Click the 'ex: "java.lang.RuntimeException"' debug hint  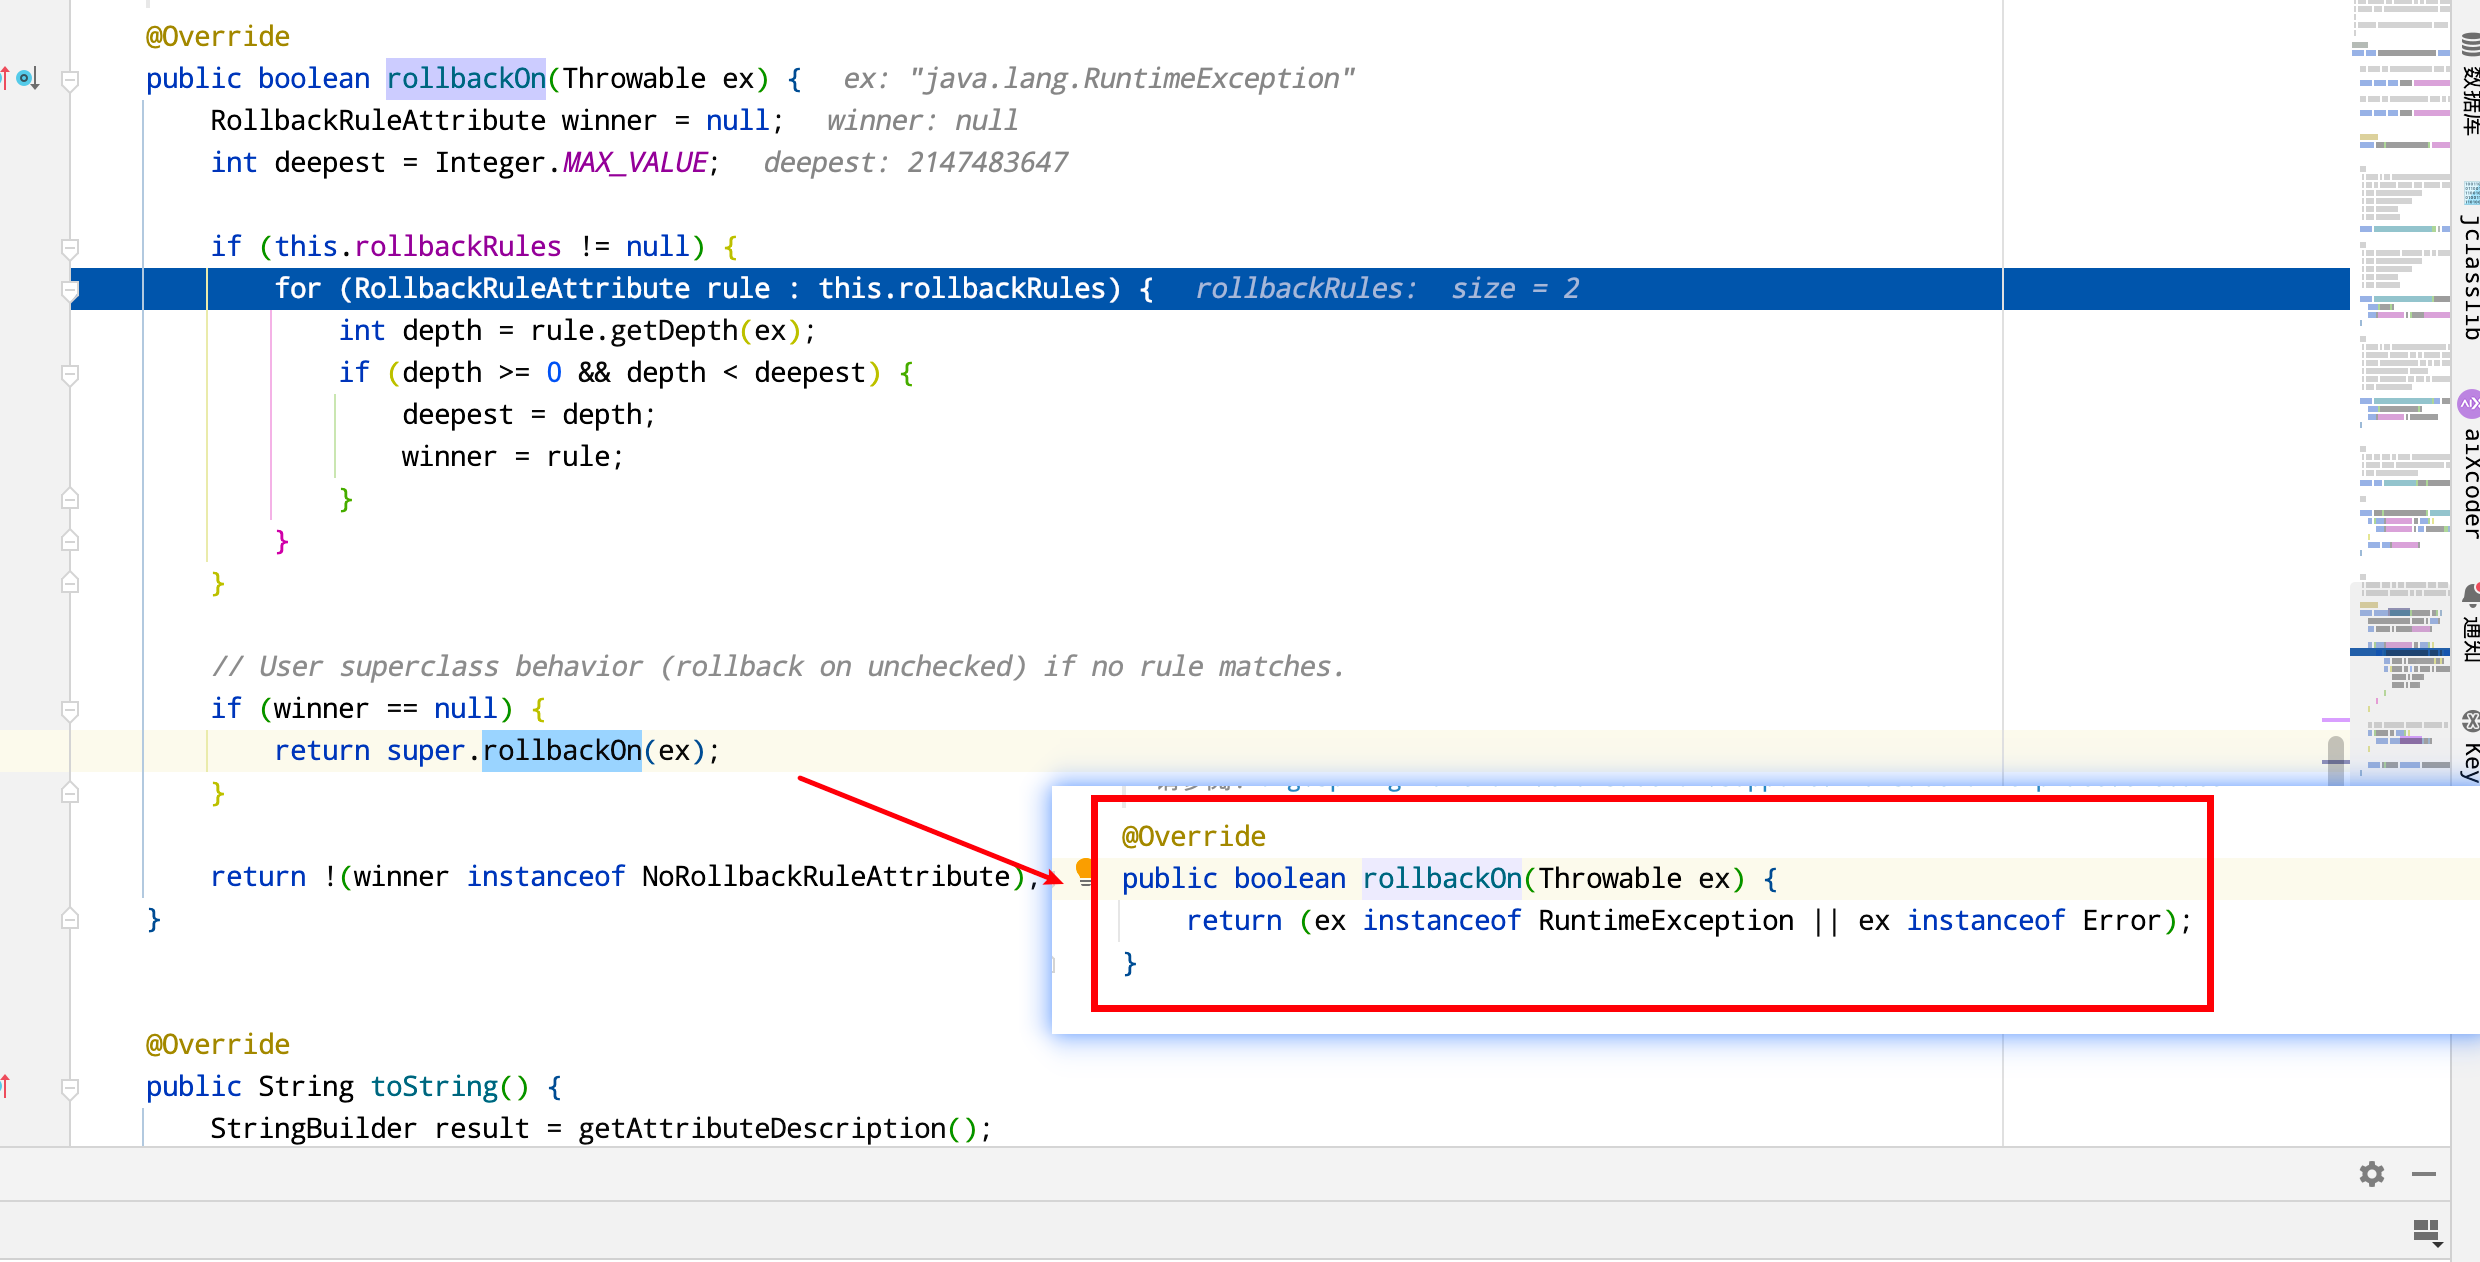pyautogui.click(x=1098, y=78)
